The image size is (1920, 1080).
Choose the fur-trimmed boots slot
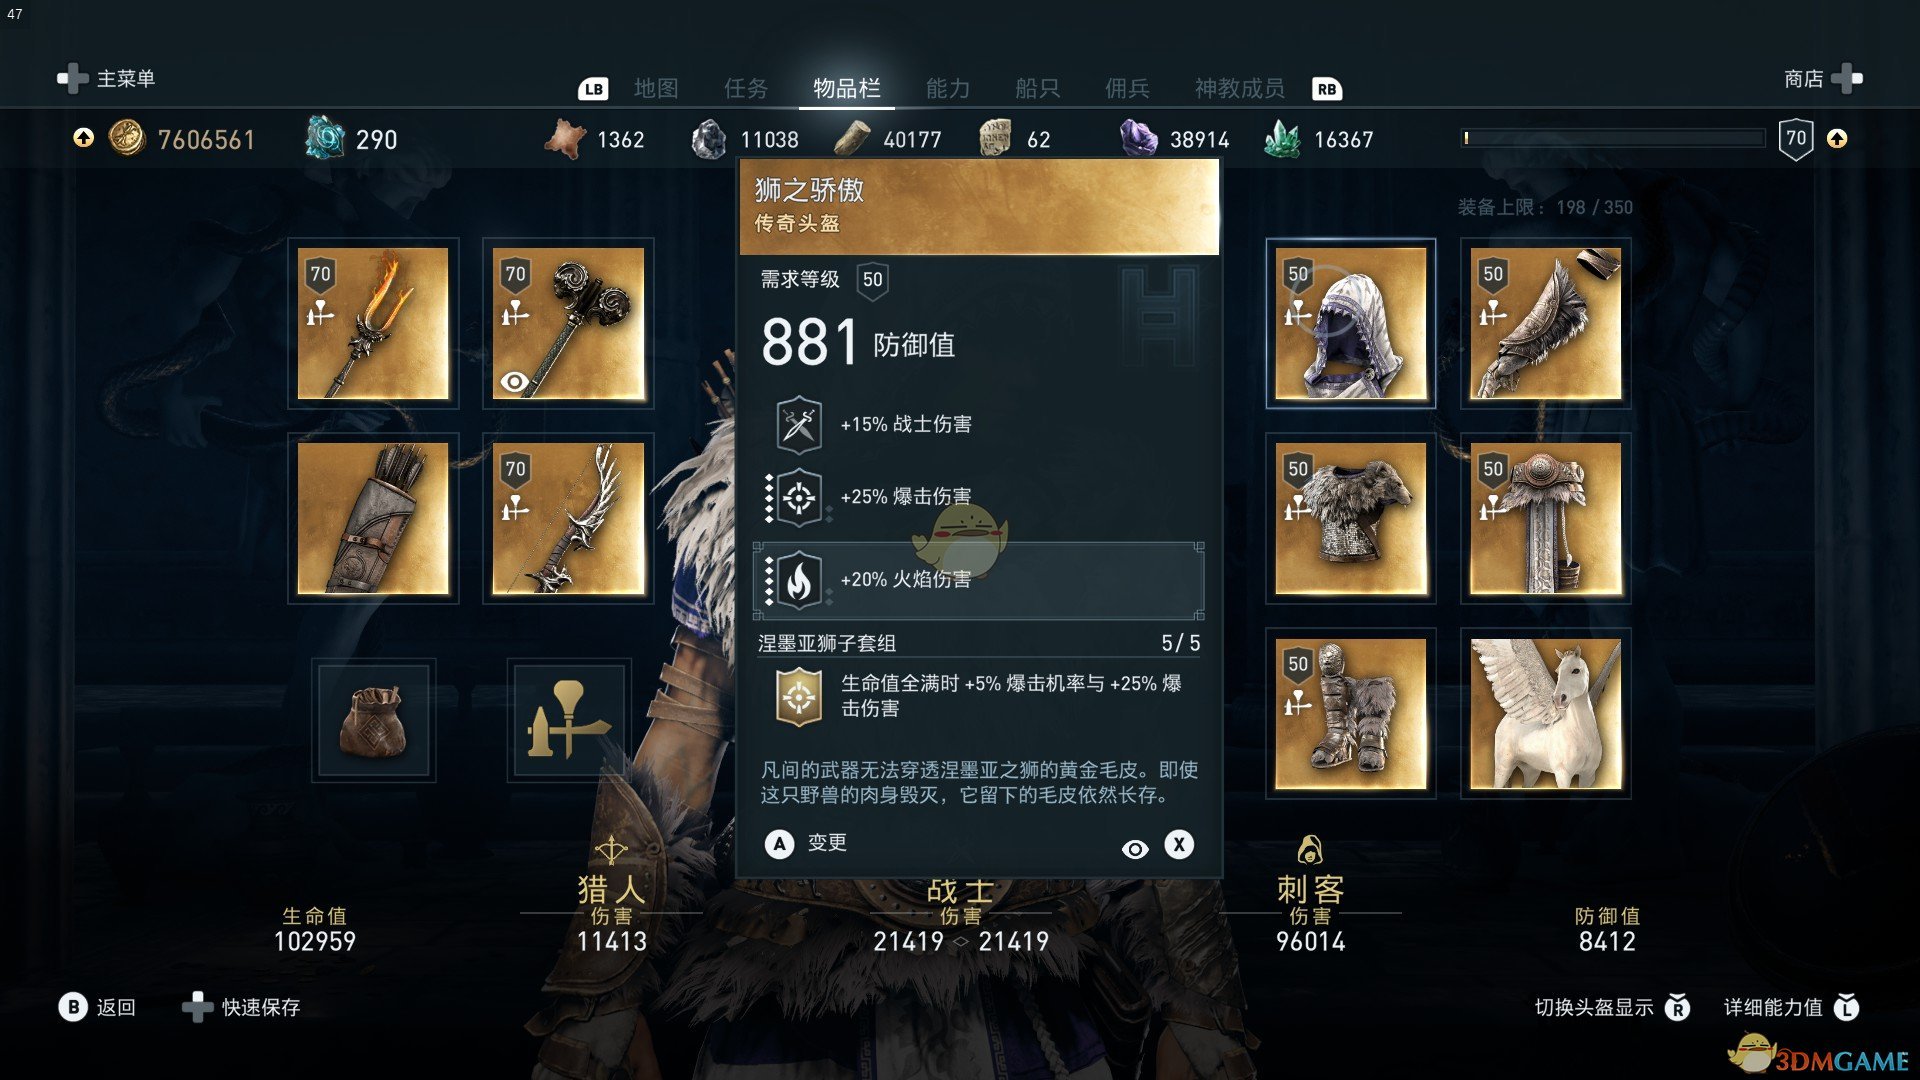(x=1350, y=713)
